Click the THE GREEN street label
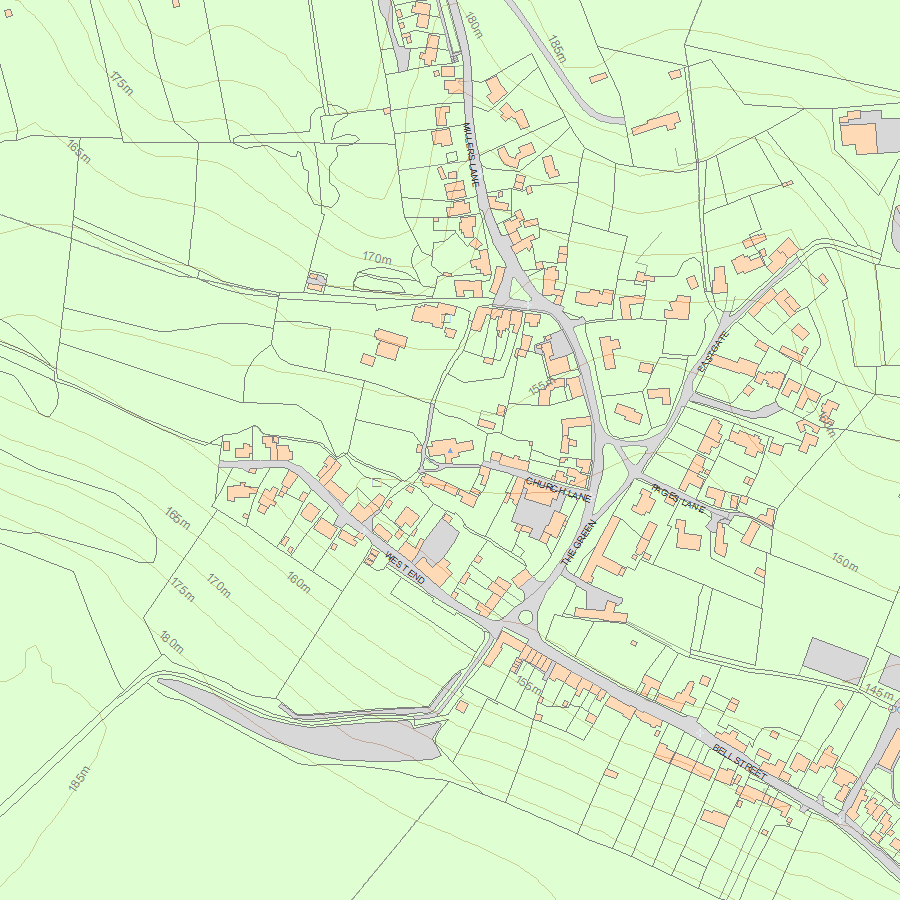This screenshot has width=900, height=900. pyautogui.click(x=579, y=542)
